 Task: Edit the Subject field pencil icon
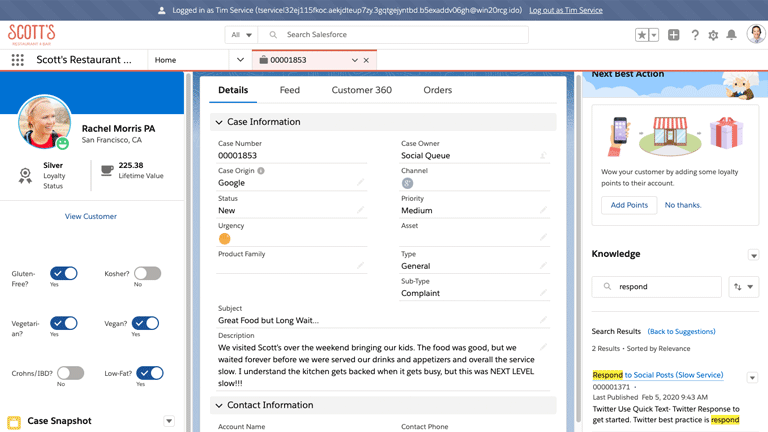(543, 320)
